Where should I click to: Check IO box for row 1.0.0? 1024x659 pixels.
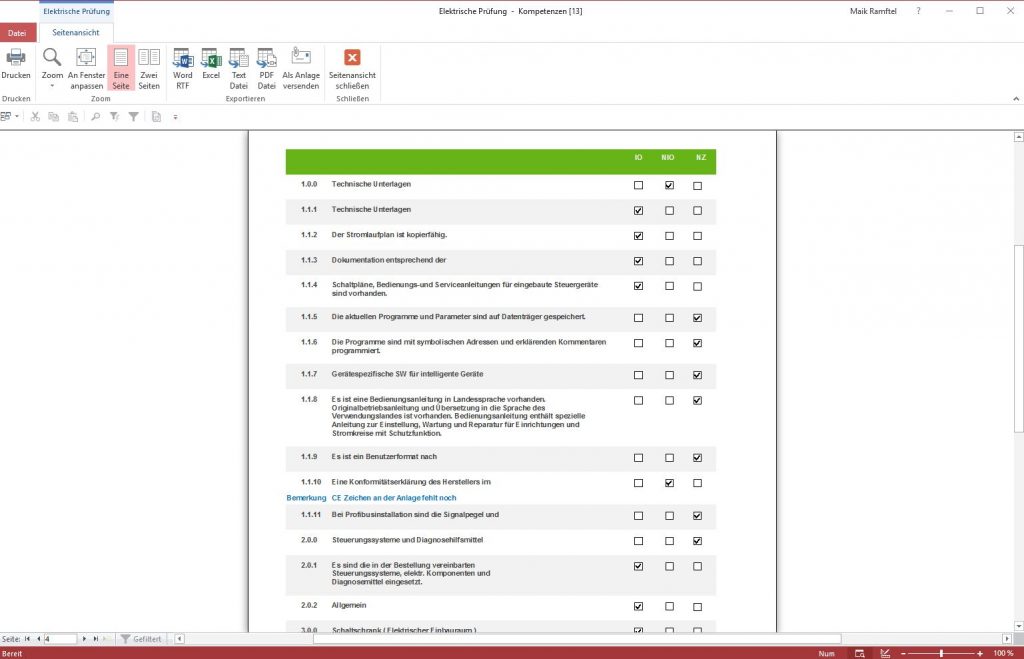pyautogui.click(x=638, y=185)
